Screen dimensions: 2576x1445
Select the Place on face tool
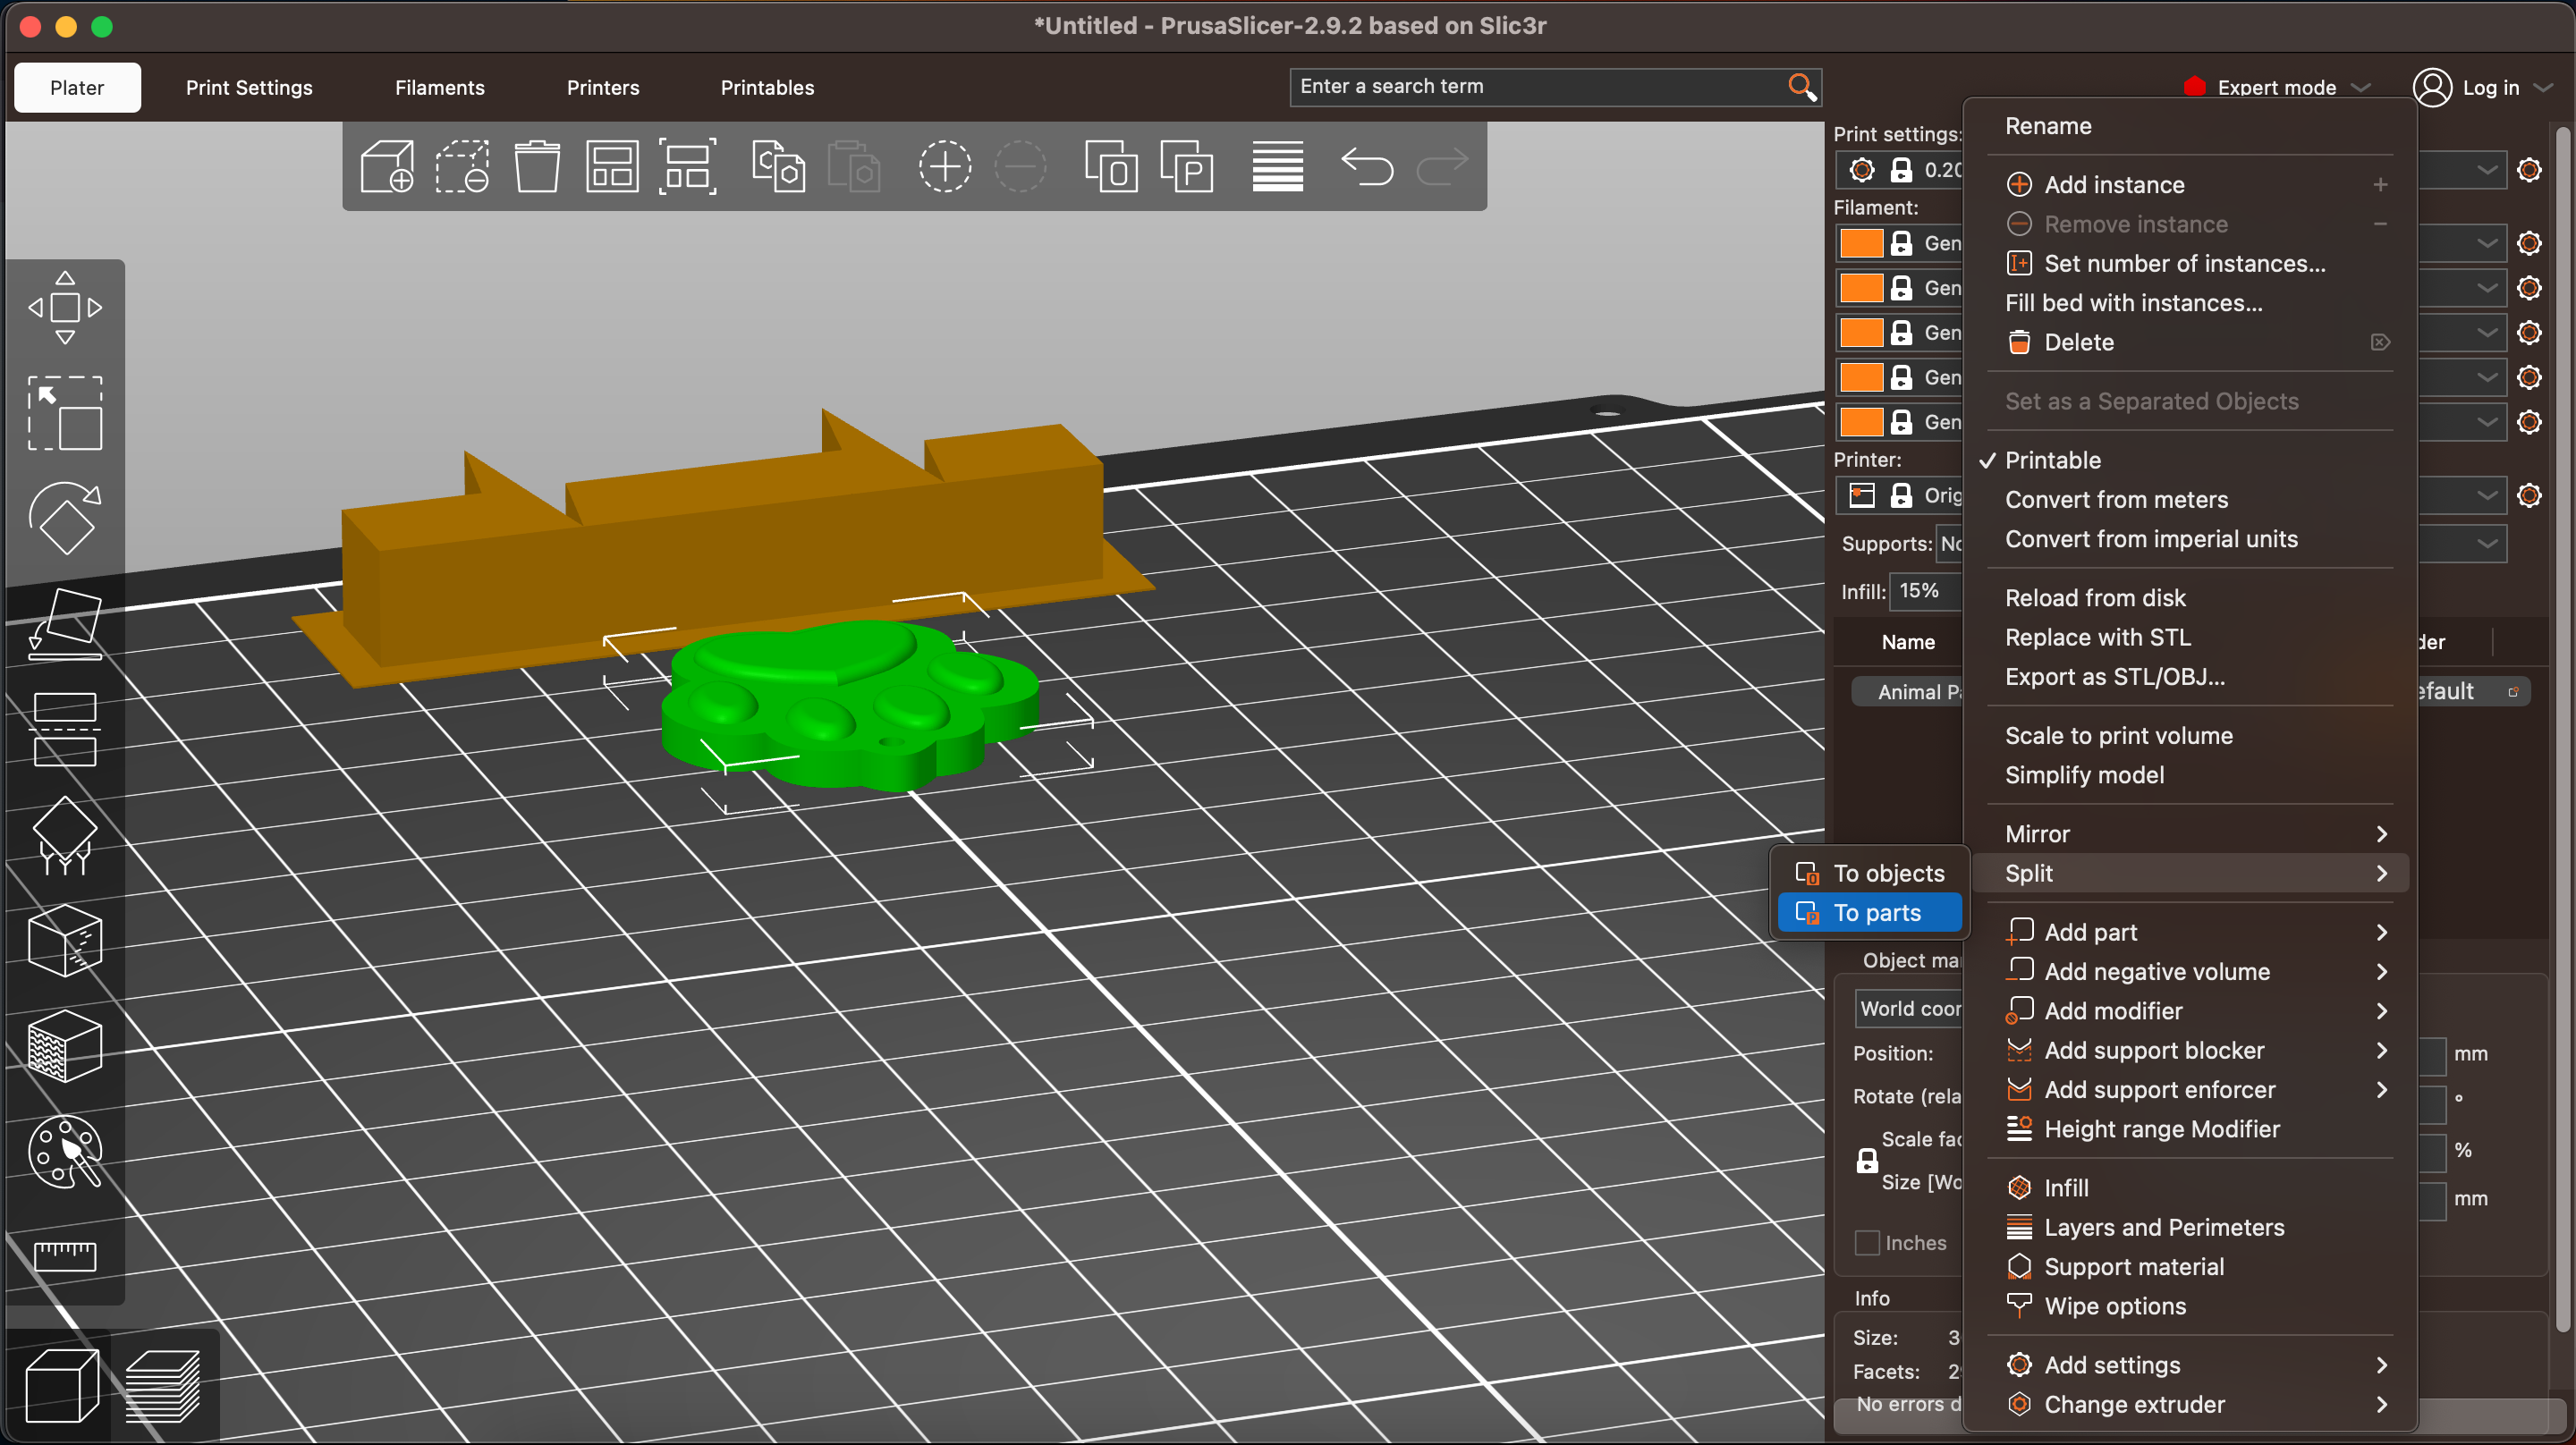(65, 624)
